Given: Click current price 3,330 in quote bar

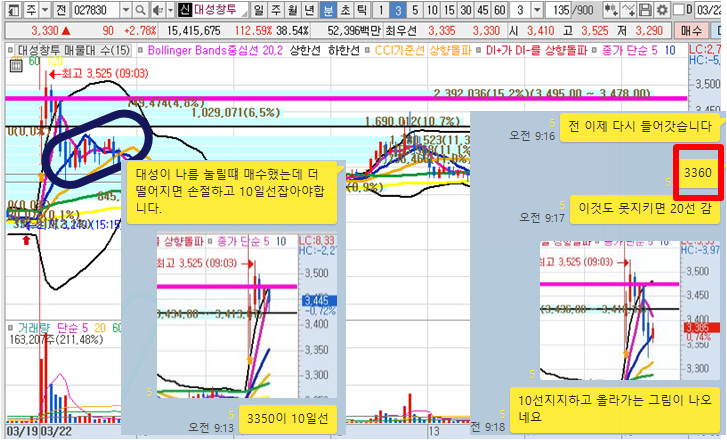Looking at the screenshot, I should coord(45,31).
